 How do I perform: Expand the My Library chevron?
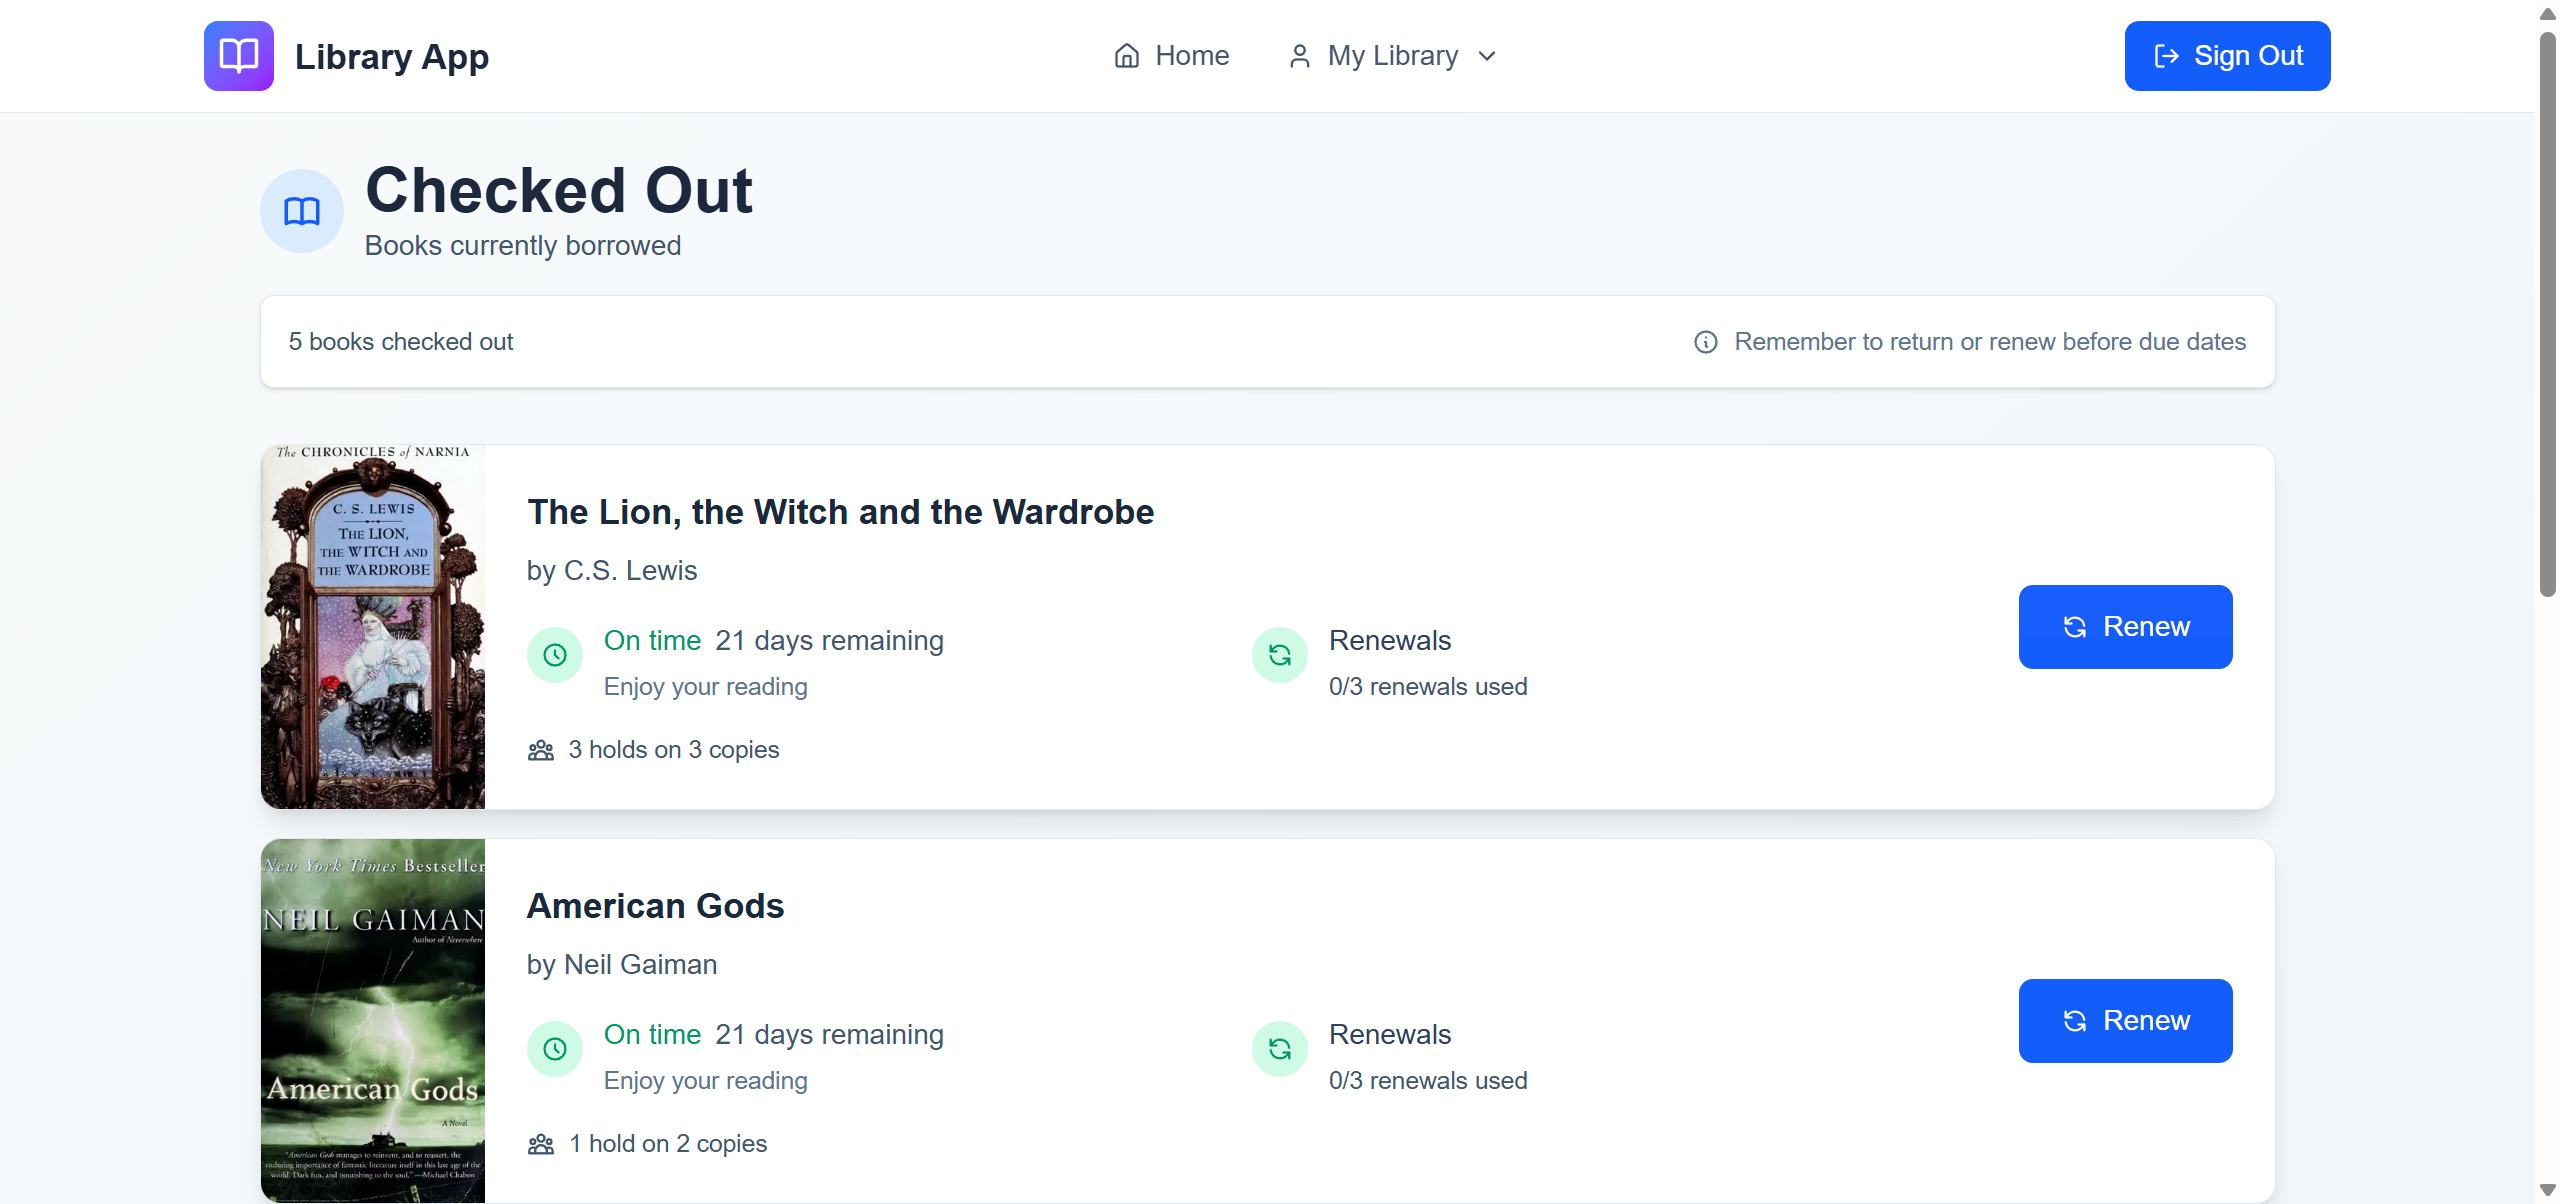[1487, 56]
